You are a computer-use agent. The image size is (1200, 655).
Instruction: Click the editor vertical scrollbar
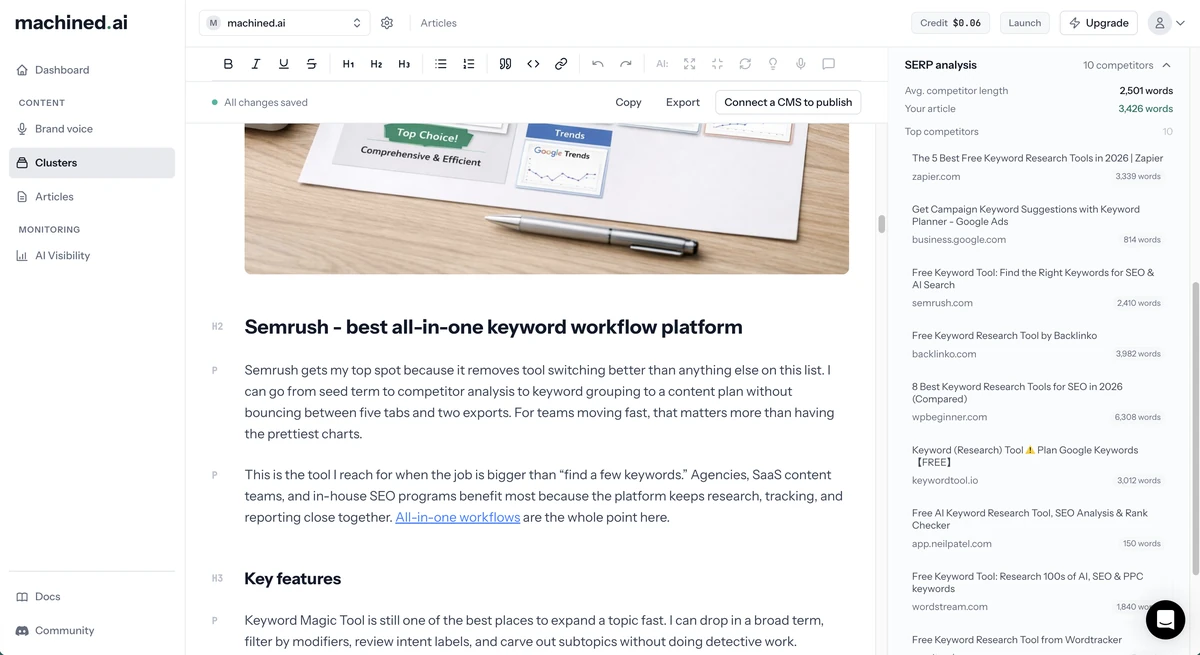[x=882, y=224]
